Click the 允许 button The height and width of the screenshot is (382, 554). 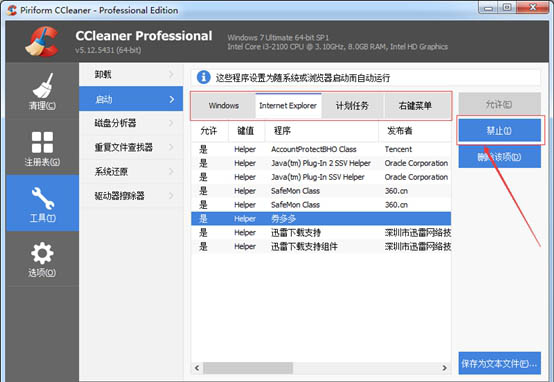[x=499, y=104]
